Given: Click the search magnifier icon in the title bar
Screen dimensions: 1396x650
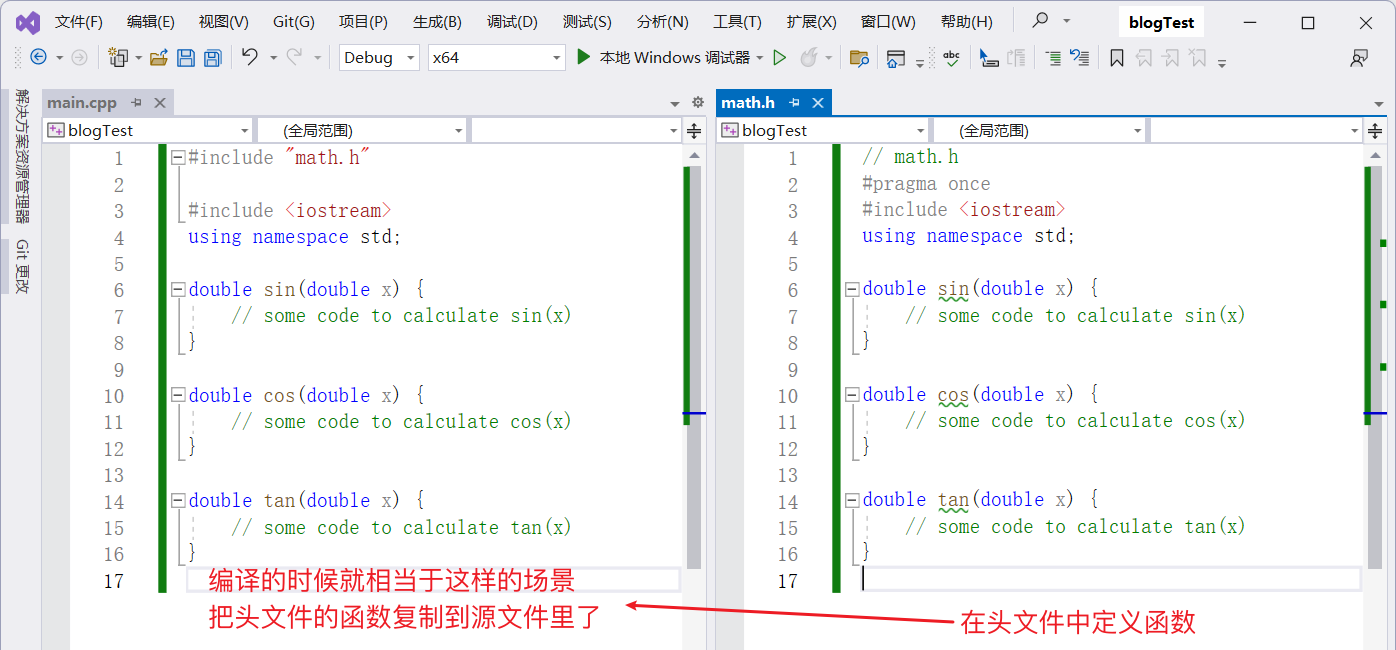Looking at the screenshot, I should click(x=1041, y=20).
